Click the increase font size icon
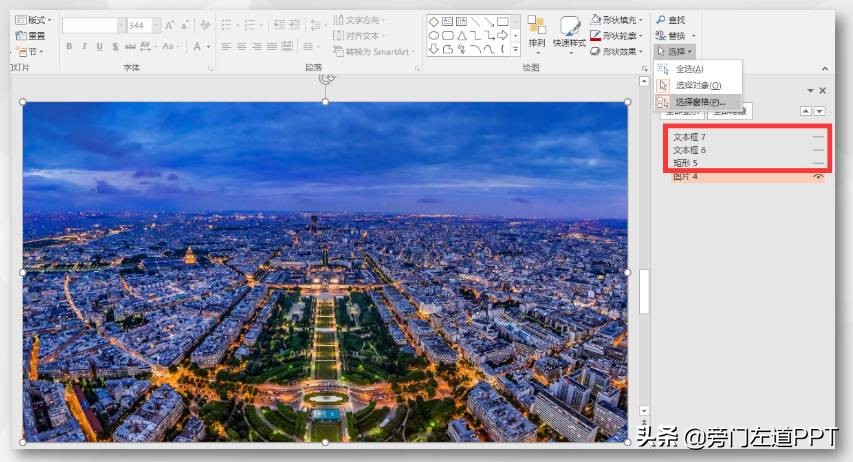 point(169,25)
